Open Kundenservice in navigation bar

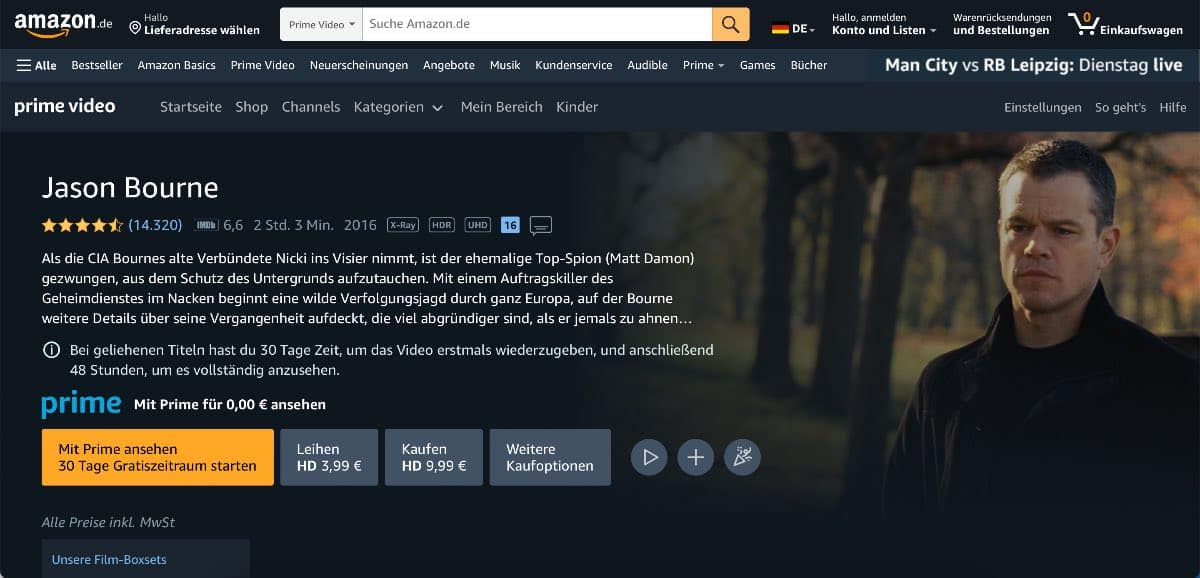(x=574, y=65)
